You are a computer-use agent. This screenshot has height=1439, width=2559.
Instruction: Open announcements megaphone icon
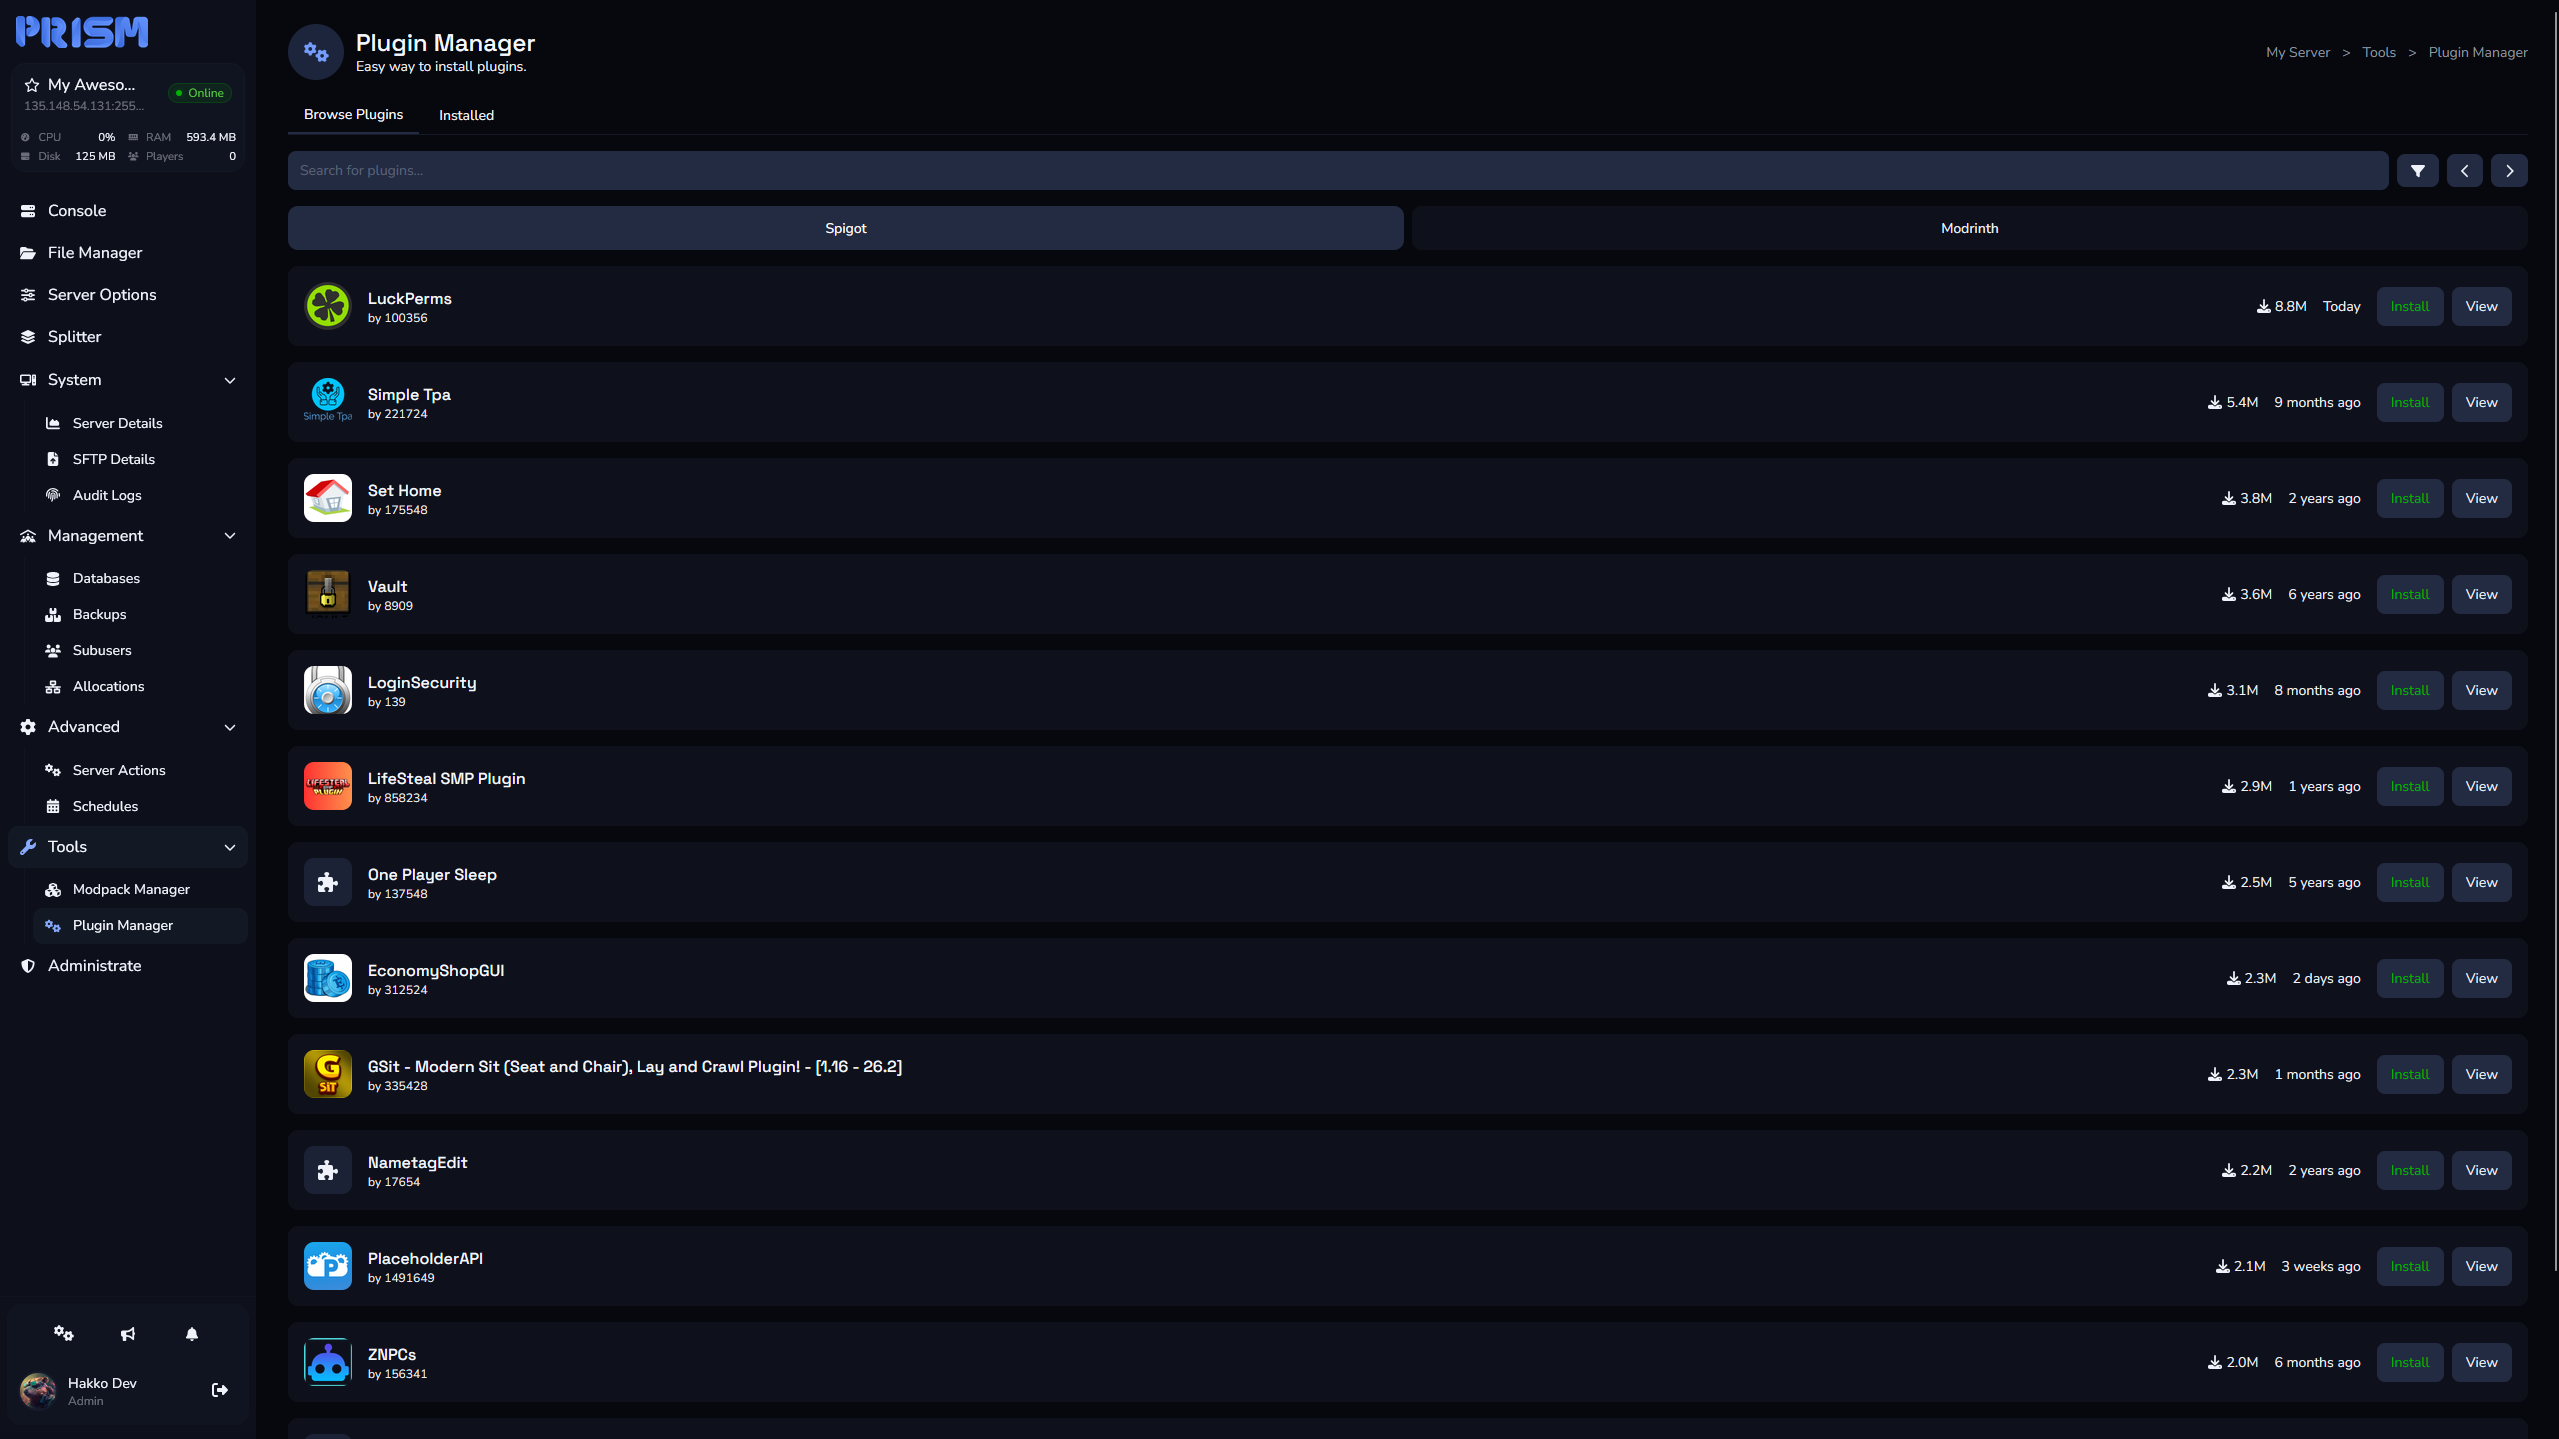tap(128, 1334)
